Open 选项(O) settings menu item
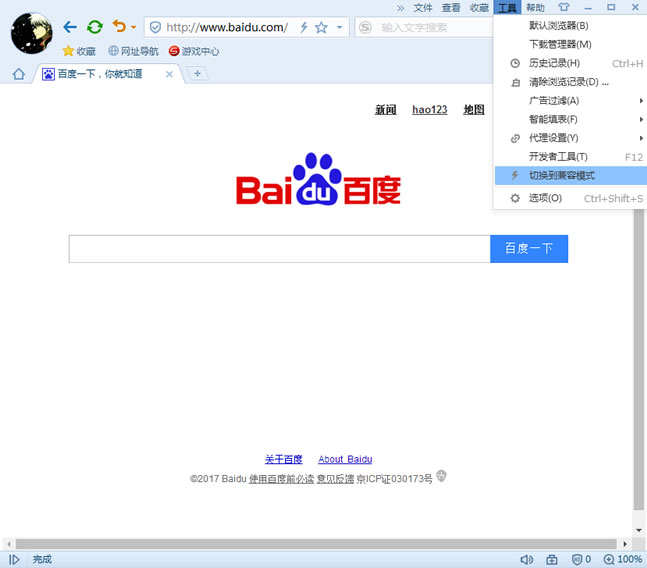647x568 pixels. [x=571, y=198]
